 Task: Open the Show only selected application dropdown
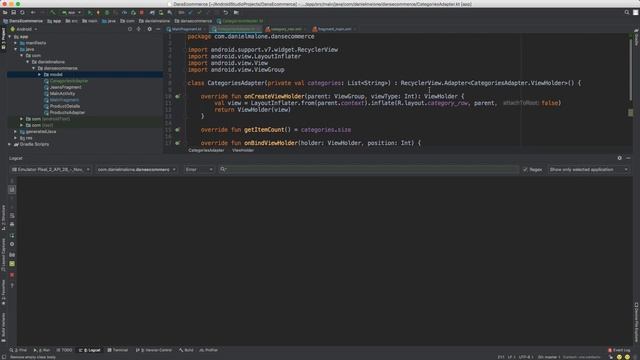[588, 169]
